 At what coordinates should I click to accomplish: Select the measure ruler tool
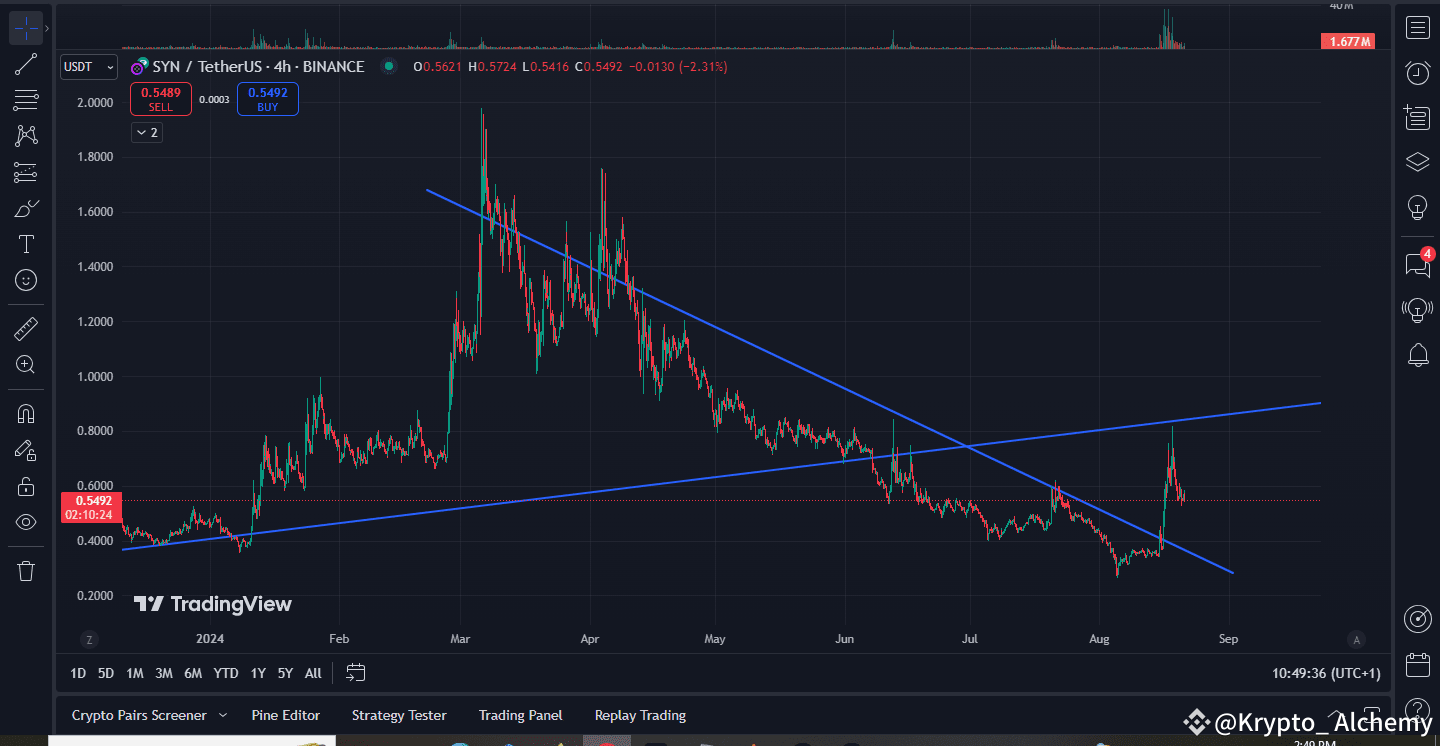25,327
